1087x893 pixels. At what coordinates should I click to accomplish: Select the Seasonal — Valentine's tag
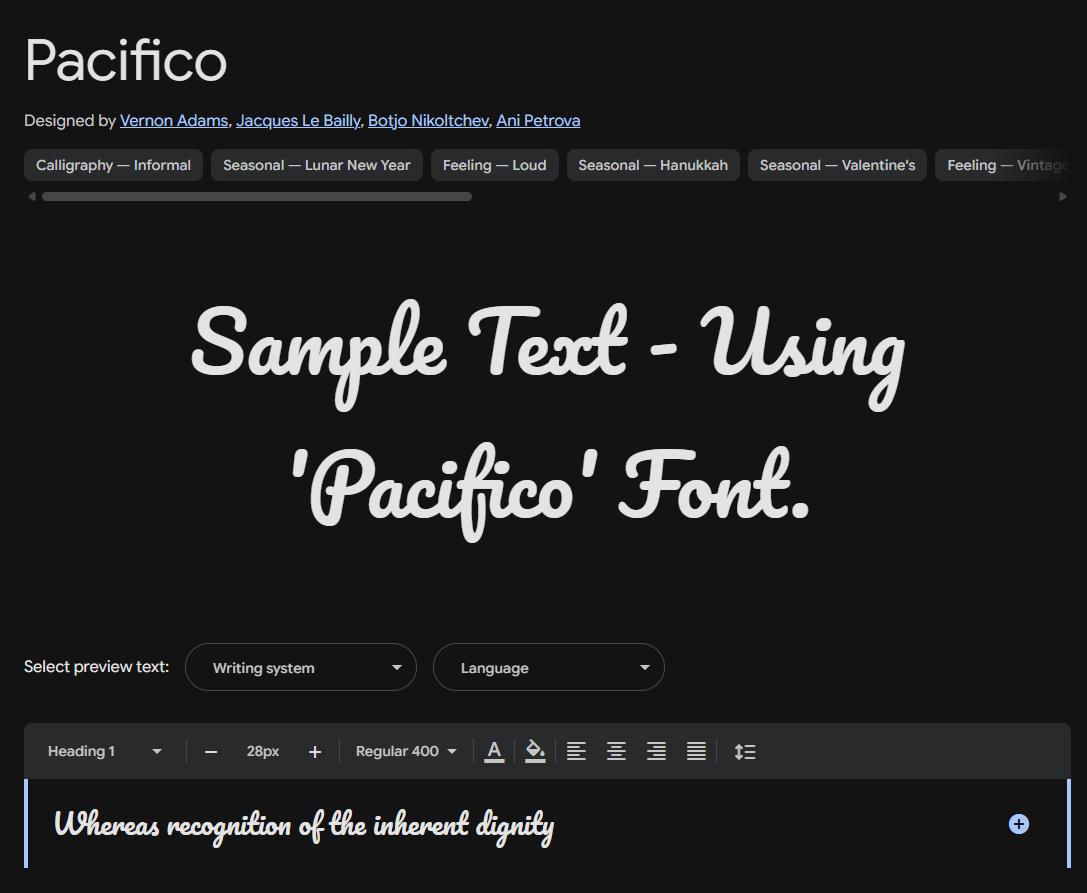pos(837,165)
